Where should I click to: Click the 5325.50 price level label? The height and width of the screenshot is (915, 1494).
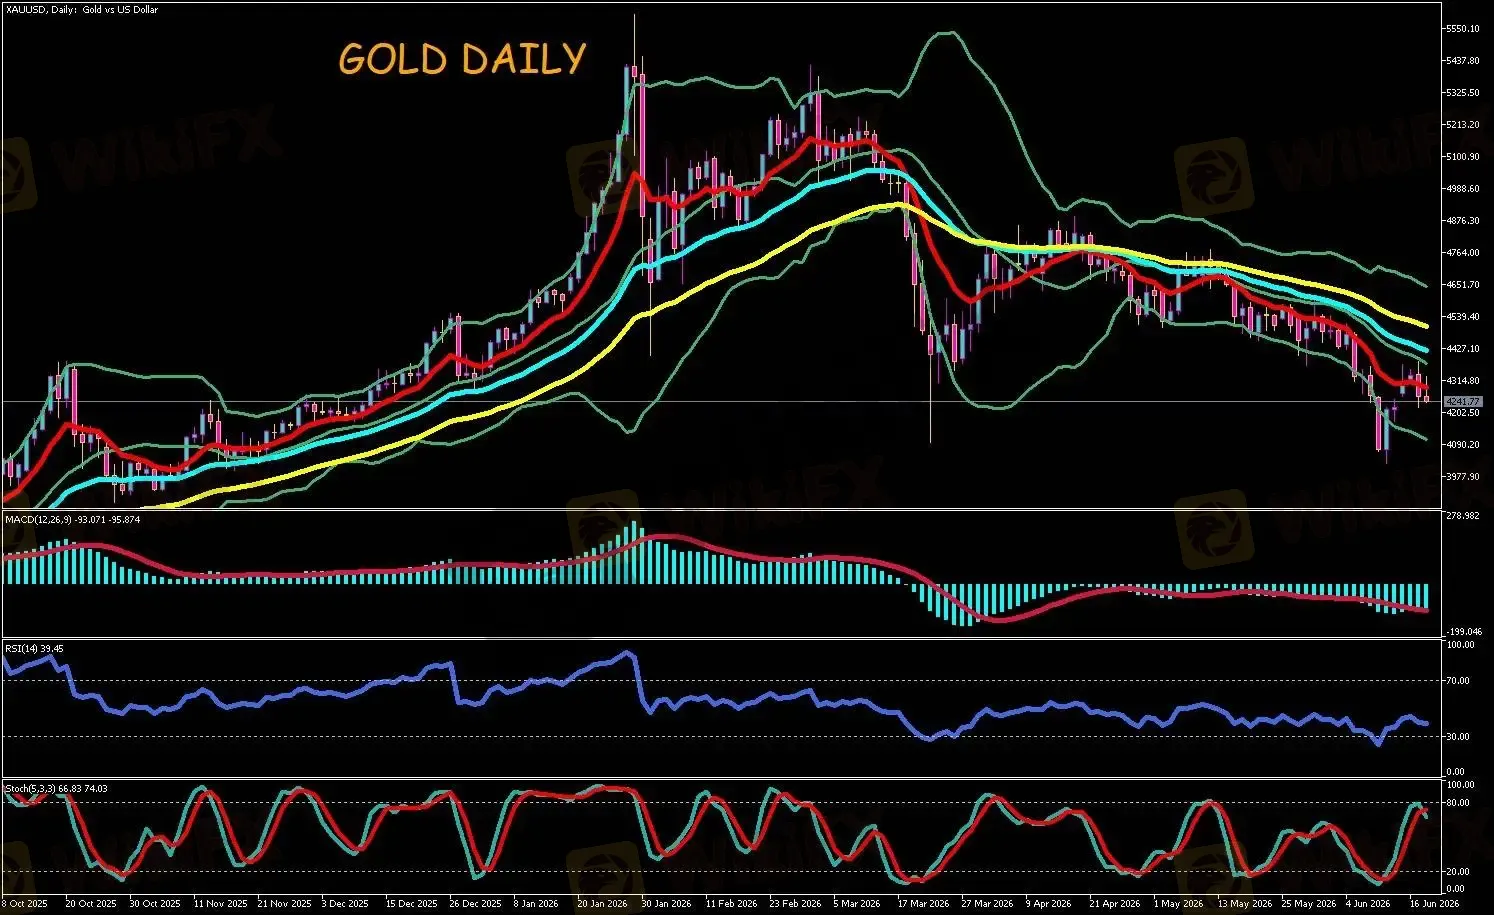click(1462, 93)
